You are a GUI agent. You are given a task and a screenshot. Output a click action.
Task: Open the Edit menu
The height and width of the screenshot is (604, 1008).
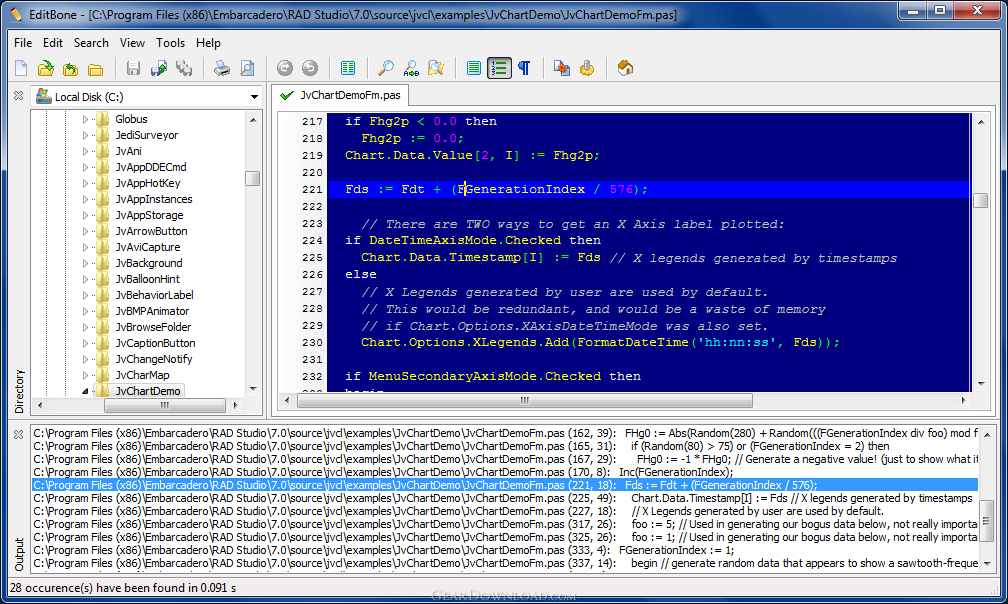[53, 43]
